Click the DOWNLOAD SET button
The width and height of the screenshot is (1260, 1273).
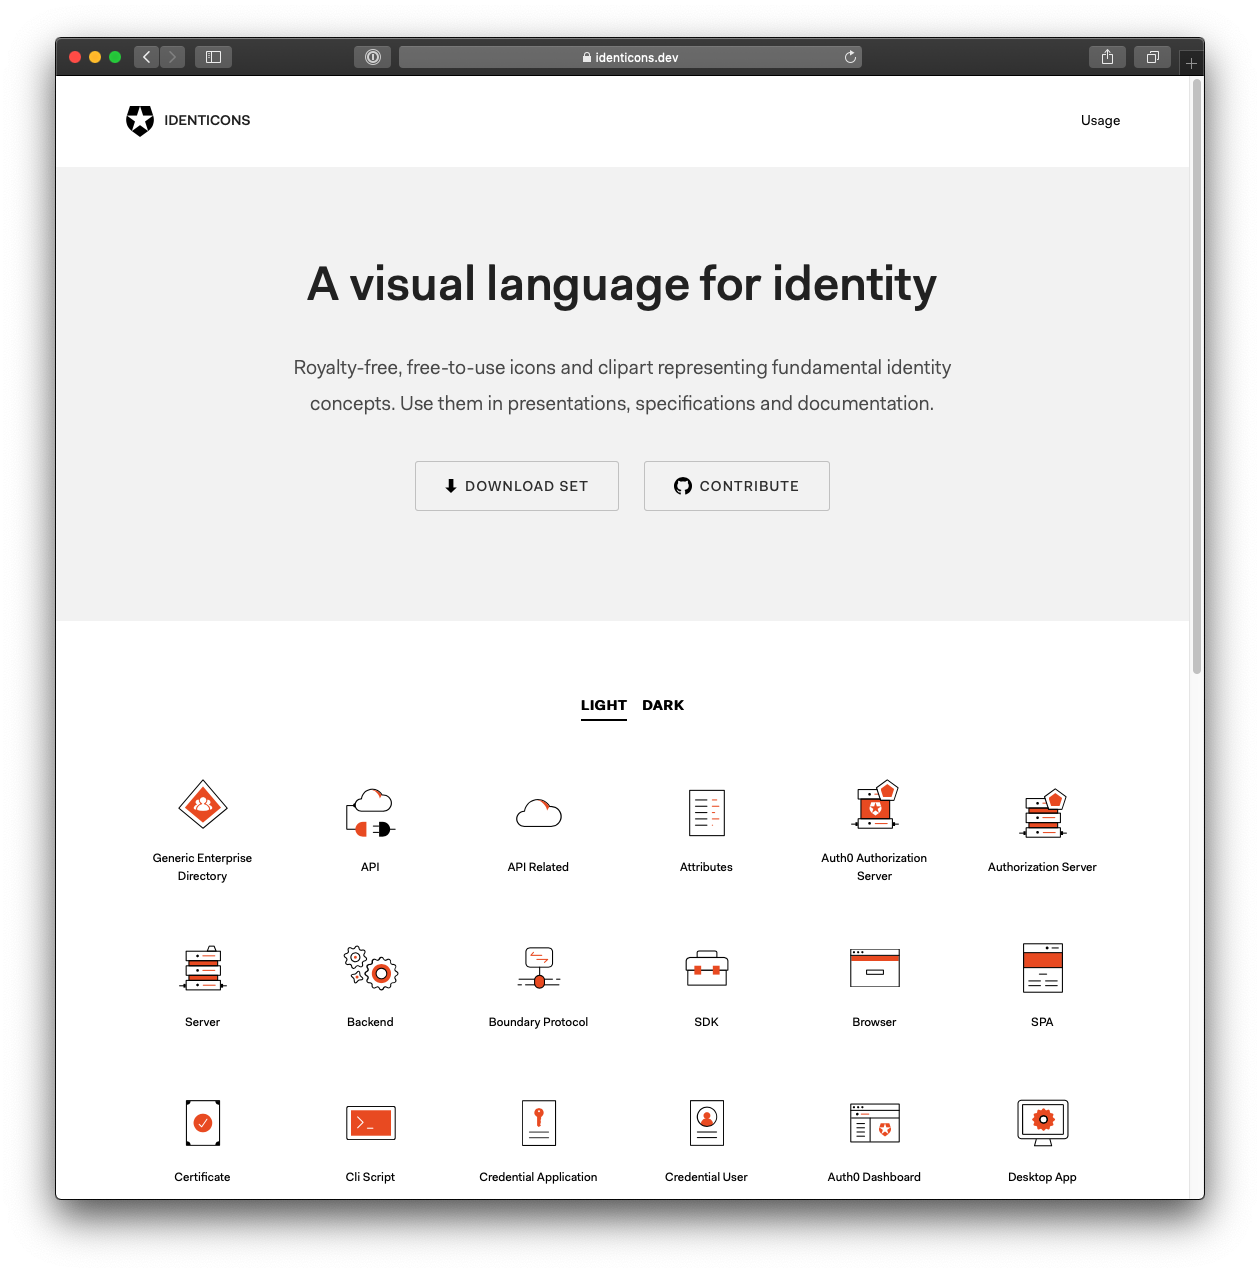pyautogui.click(x=517, y=486)
